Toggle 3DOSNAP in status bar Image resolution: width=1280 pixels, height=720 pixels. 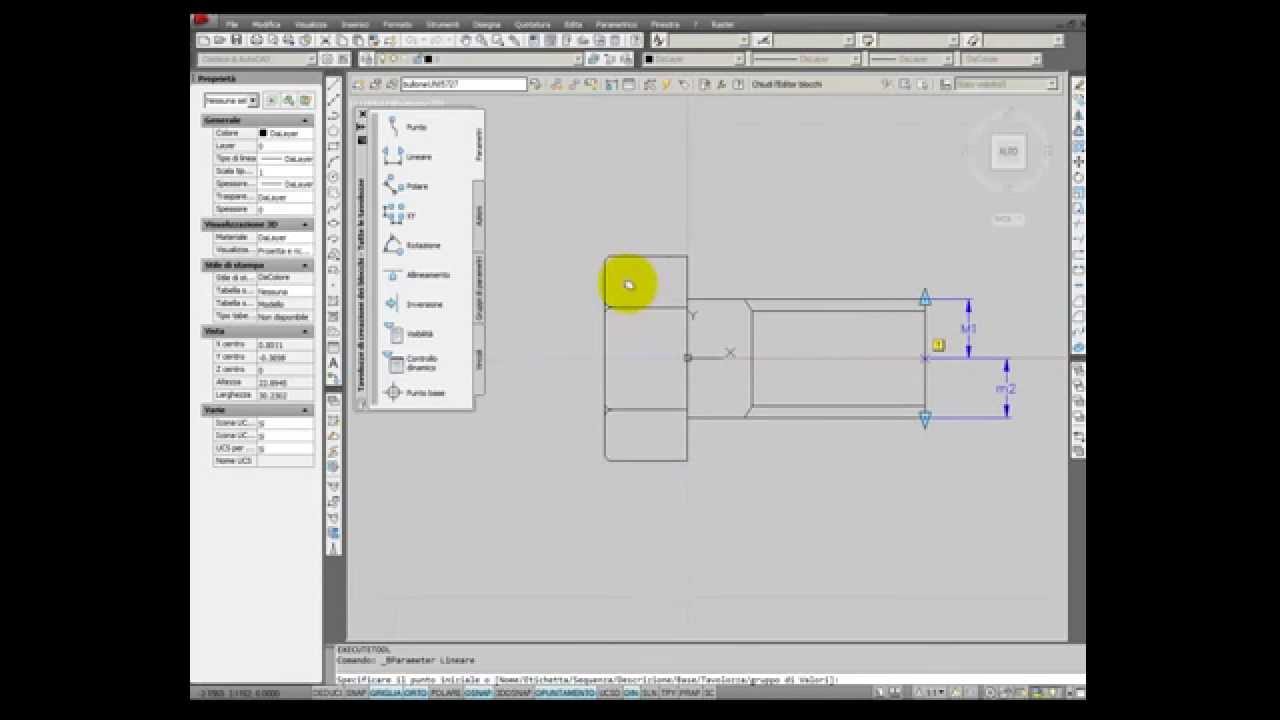(x=513, y=692)
